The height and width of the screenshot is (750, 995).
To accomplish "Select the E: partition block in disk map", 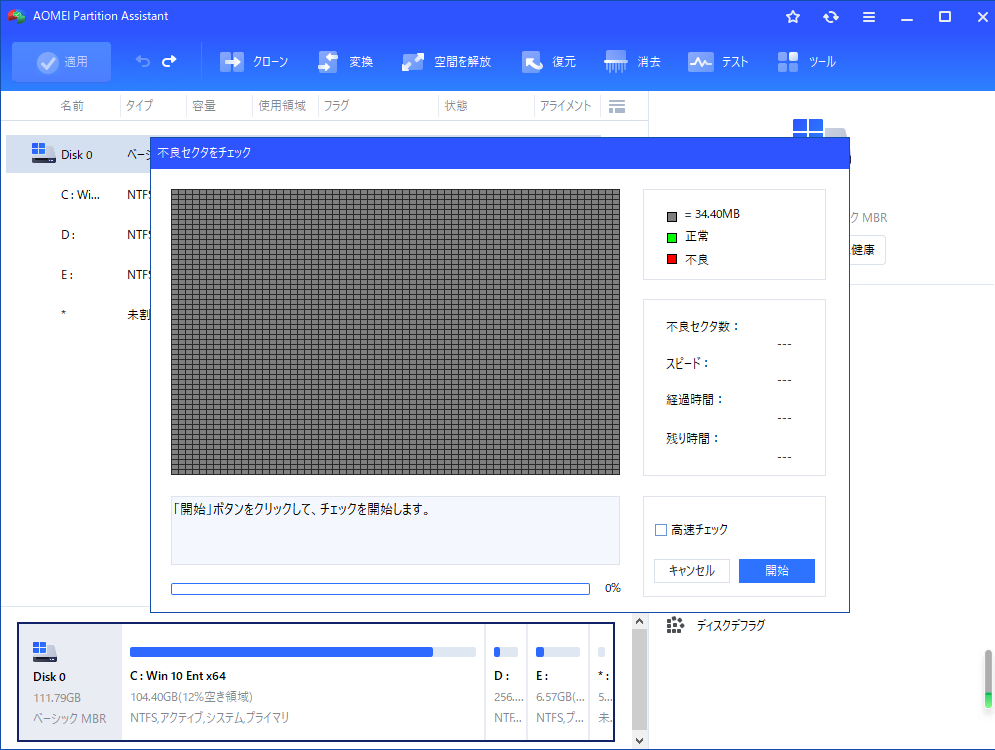I will click(x=558, y=682).
